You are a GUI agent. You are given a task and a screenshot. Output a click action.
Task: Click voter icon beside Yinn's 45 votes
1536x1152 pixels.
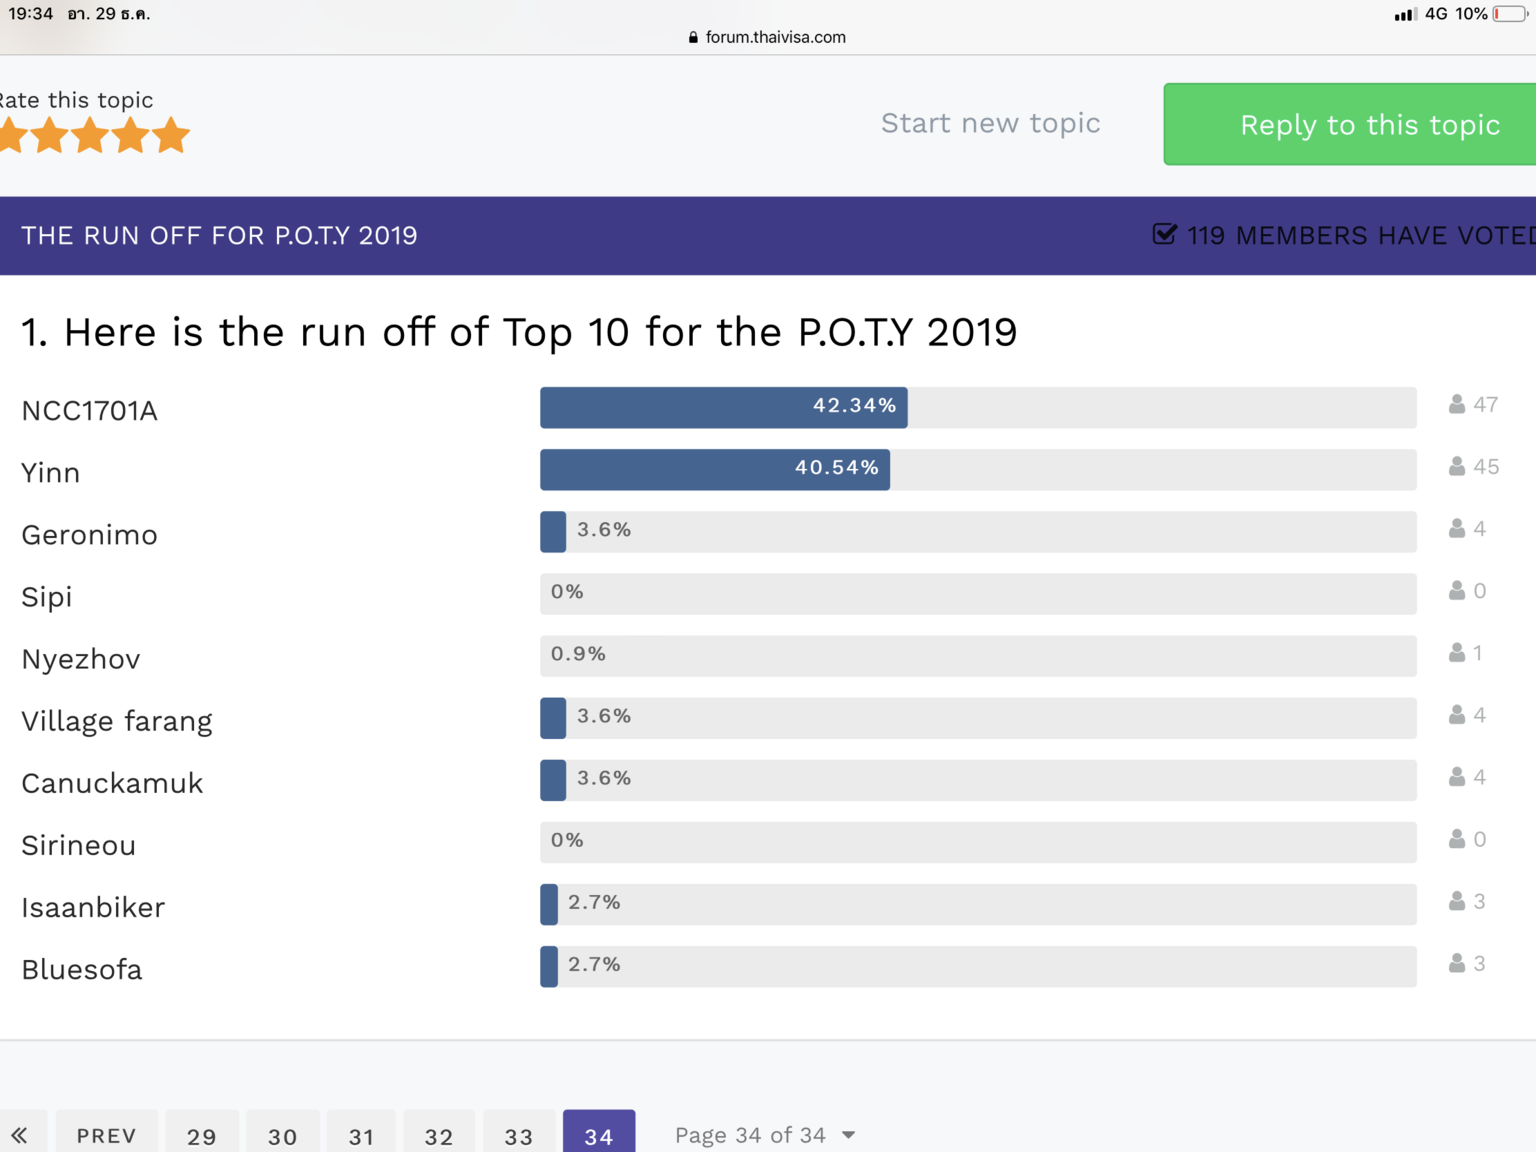pos(1457,467)
